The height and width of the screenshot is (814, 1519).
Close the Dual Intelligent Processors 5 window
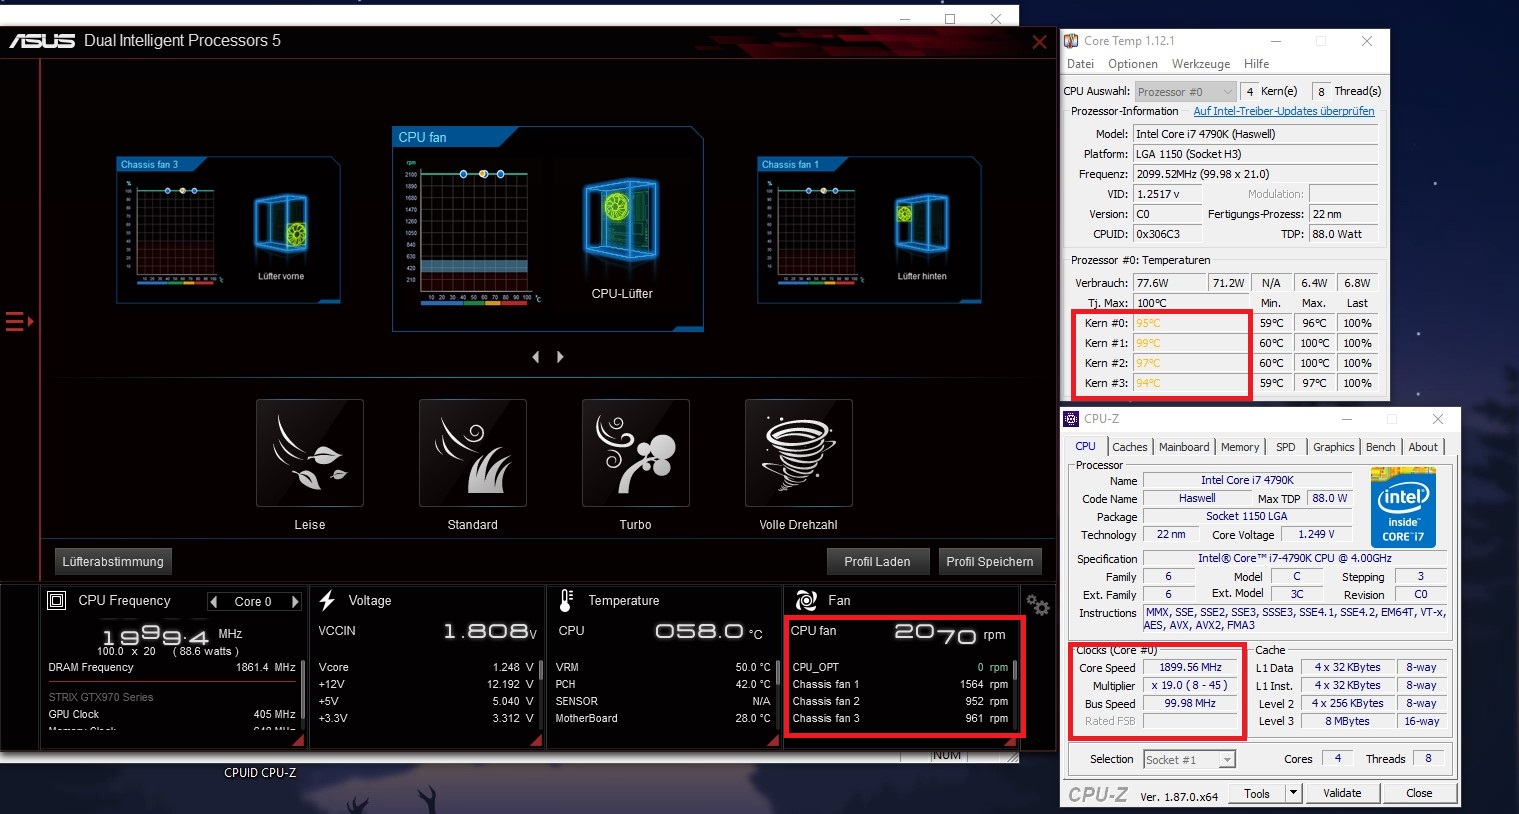coord(1039,42)
